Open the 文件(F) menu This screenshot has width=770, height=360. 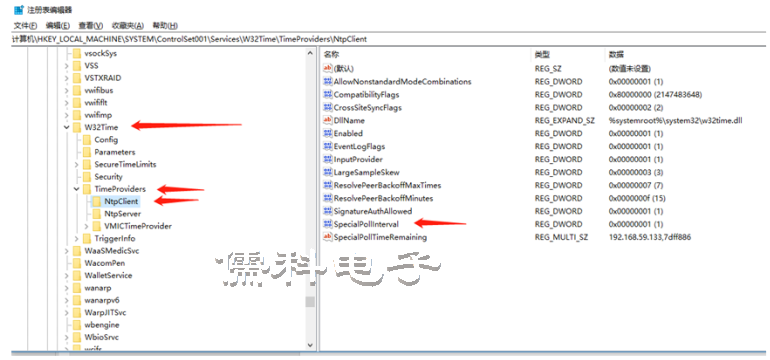26,26
